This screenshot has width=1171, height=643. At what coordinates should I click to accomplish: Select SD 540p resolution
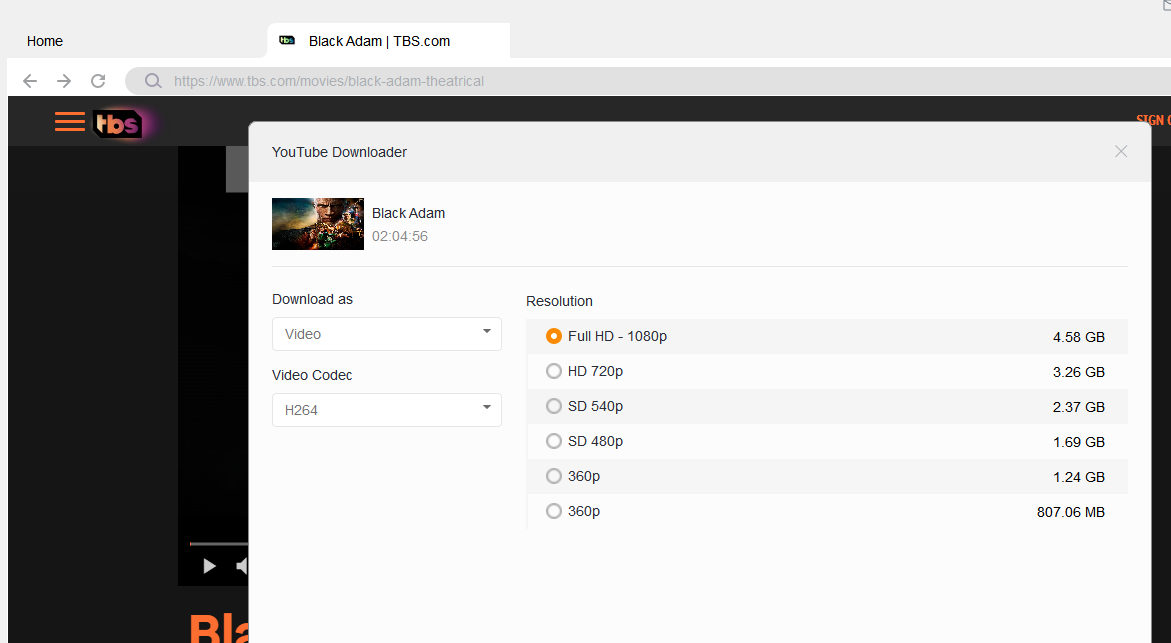(x=554, y=406)
